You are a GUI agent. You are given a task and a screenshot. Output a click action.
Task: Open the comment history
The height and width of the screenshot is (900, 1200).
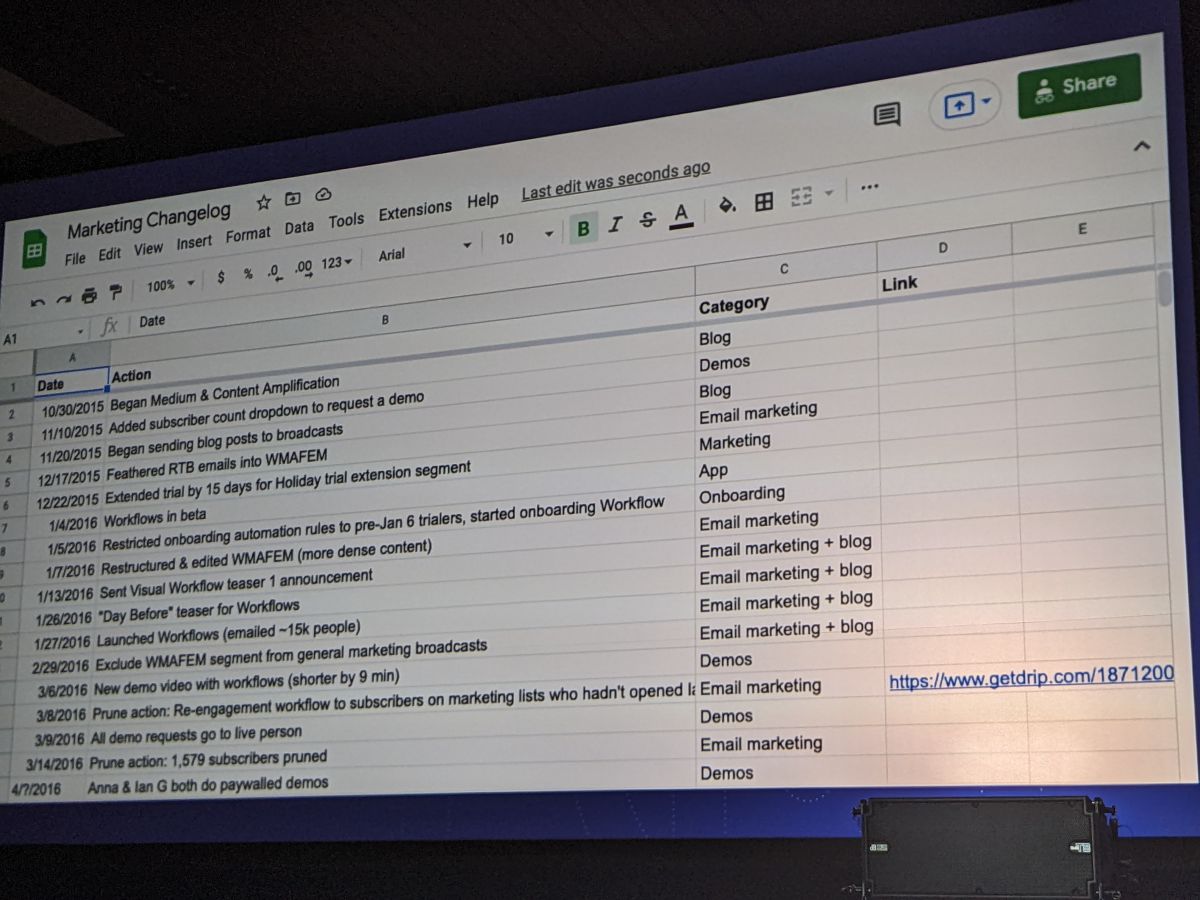[886, 115]
